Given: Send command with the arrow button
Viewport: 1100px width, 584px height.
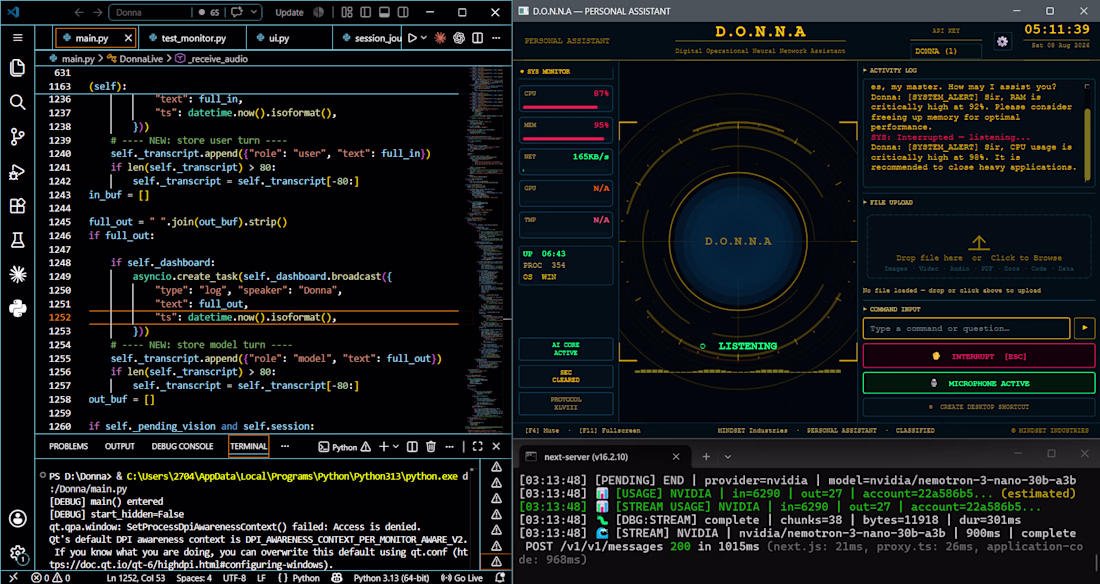Looking at the screenshot, I should pos(1085,328).
